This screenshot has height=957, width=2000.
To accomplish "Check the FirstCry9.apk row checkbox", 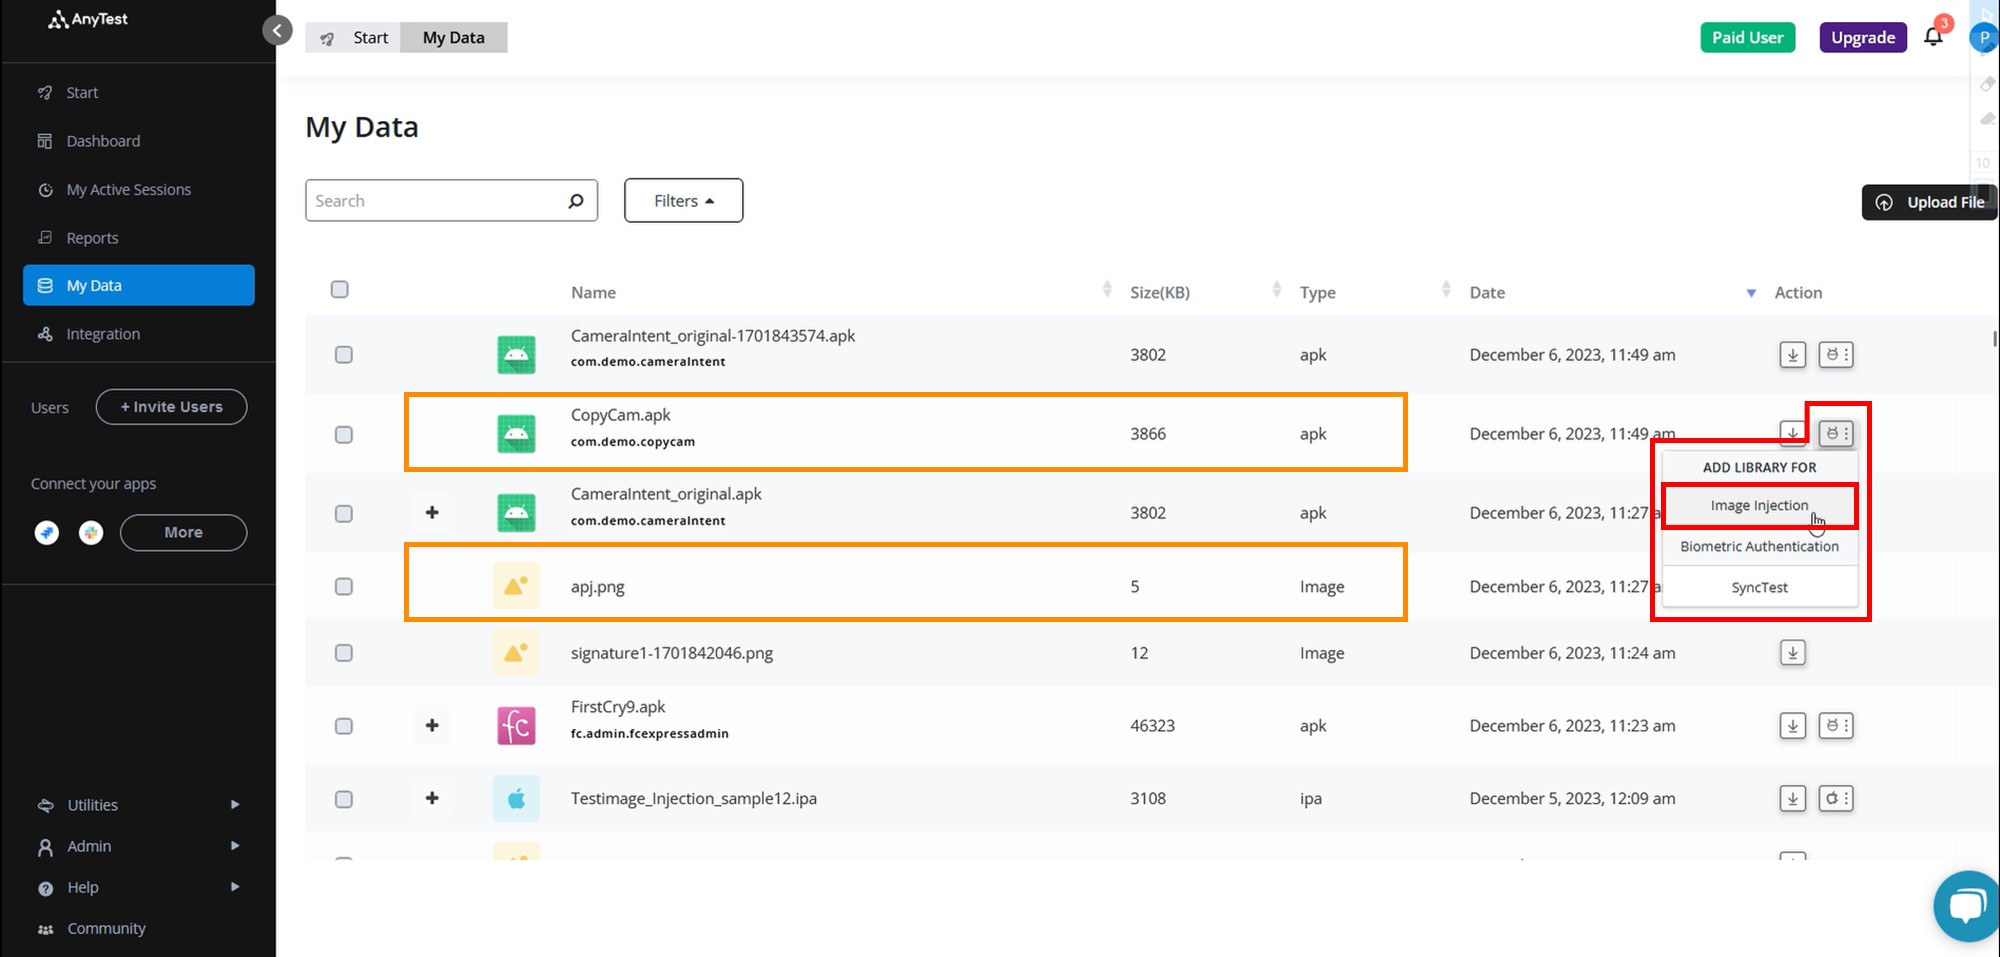I will tap(344, 726).
